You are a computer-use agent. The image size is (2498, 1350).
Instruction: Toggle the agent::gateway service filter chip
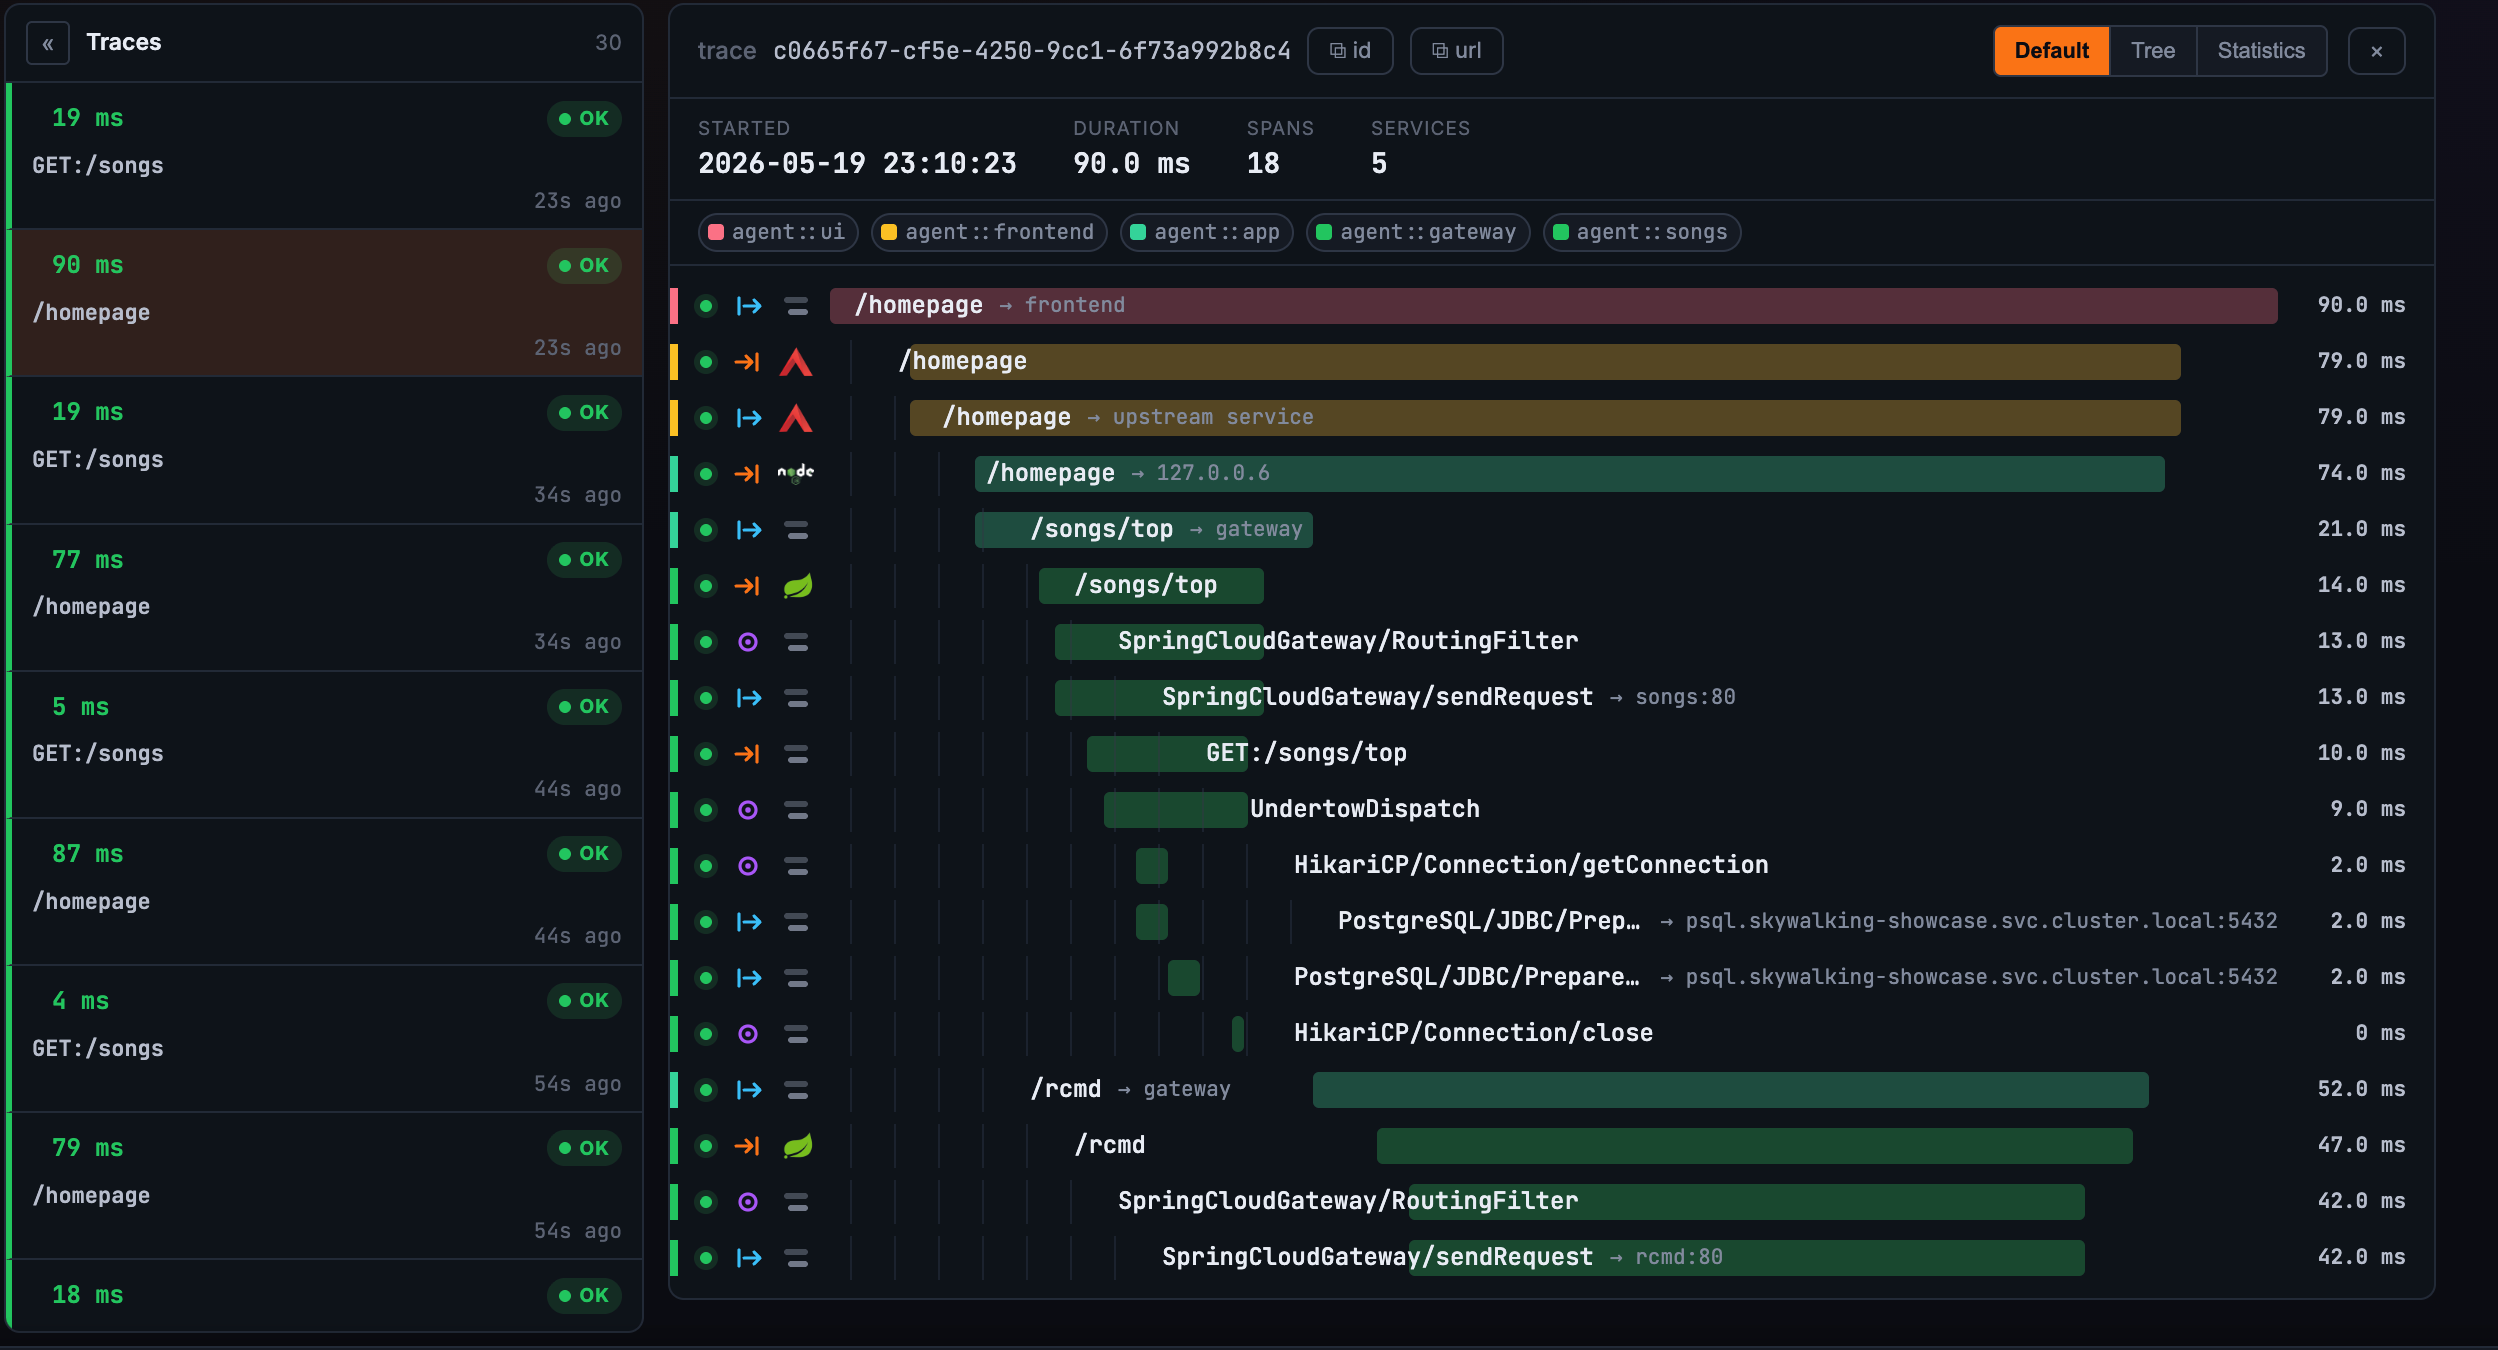click(1417, 232)
